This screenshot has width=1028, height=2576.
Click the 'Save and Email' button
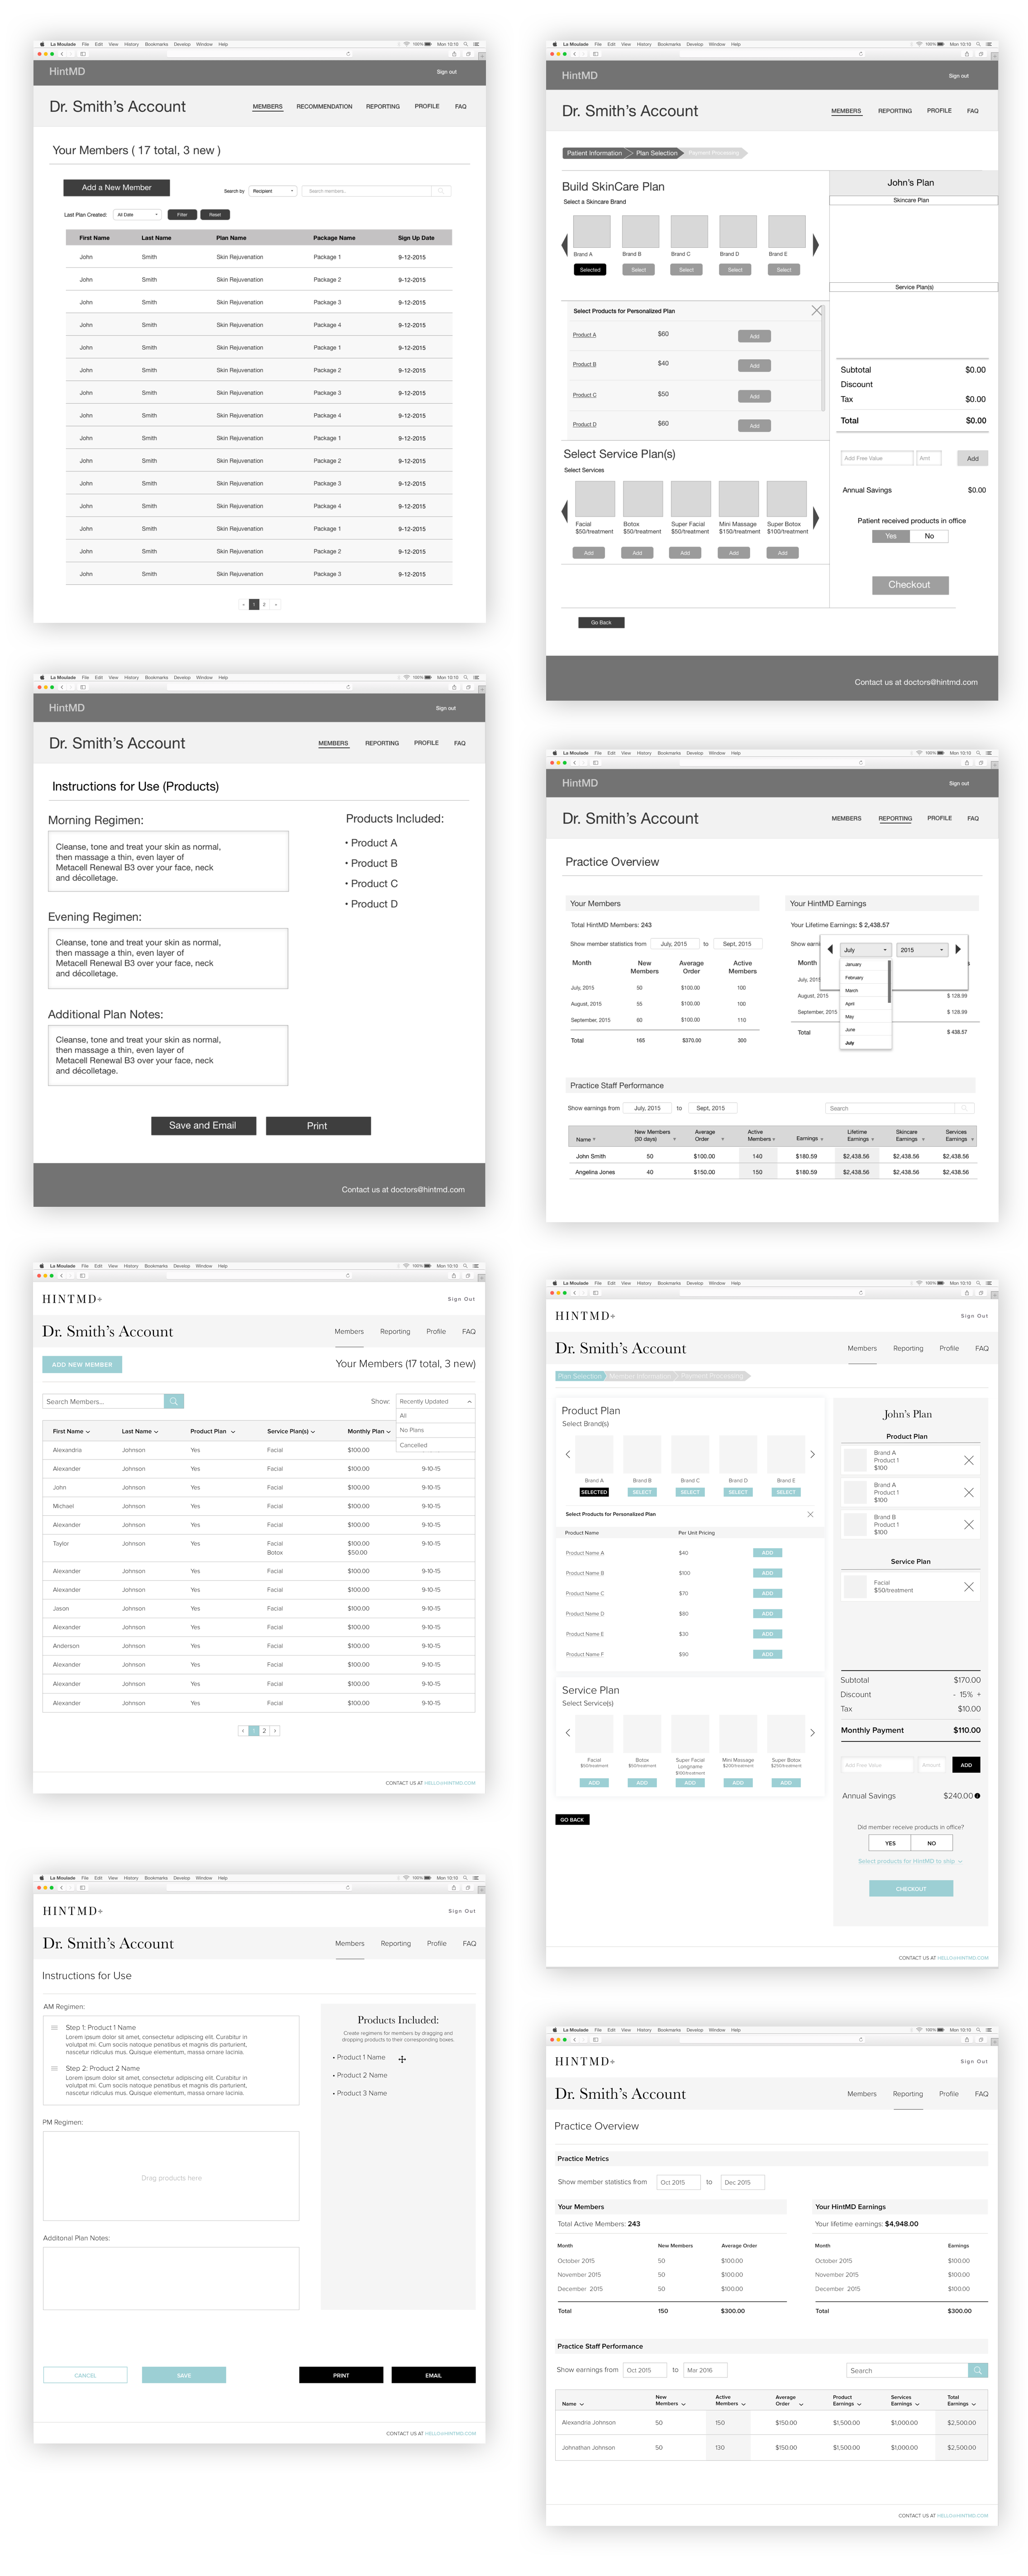click(x=203, y=1125)
